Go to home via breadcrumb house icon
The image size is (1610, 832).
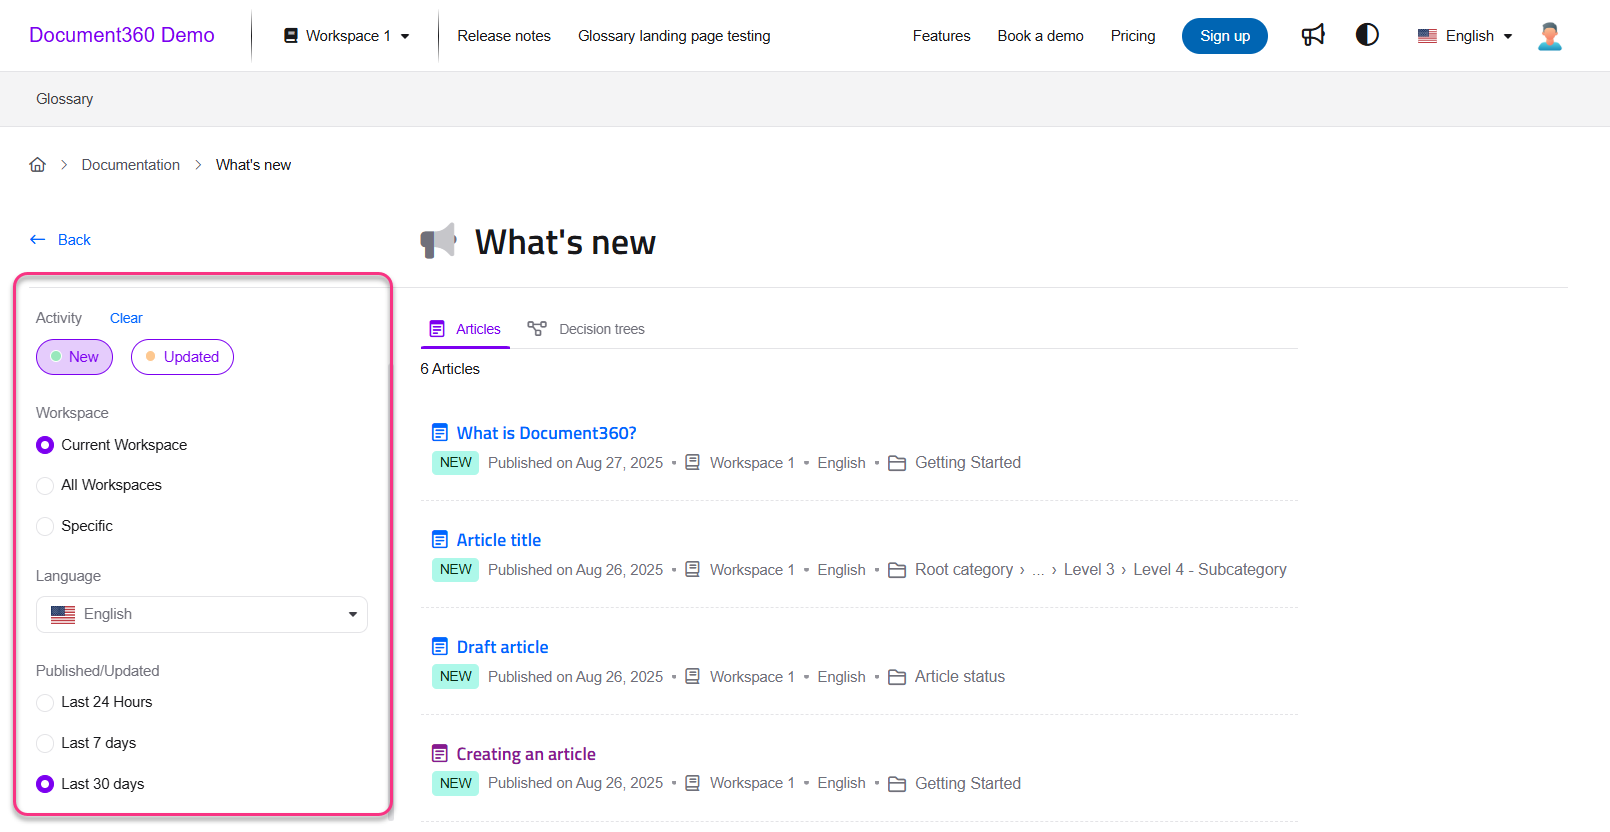click(38, 165)
